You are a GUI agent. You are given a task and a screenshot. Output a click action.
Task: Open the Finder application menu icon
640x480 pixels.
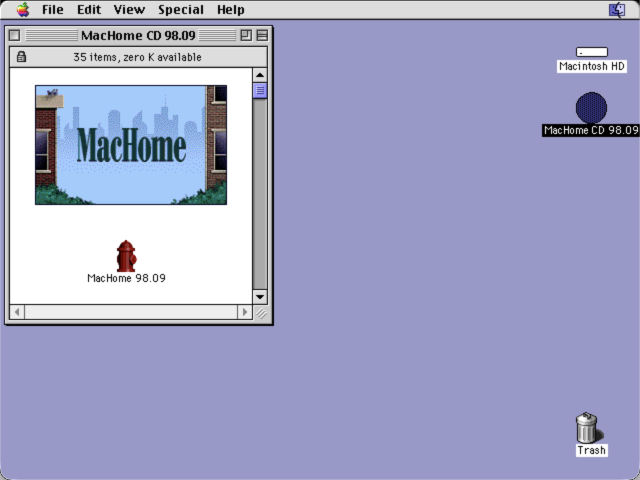click(617, 9)
